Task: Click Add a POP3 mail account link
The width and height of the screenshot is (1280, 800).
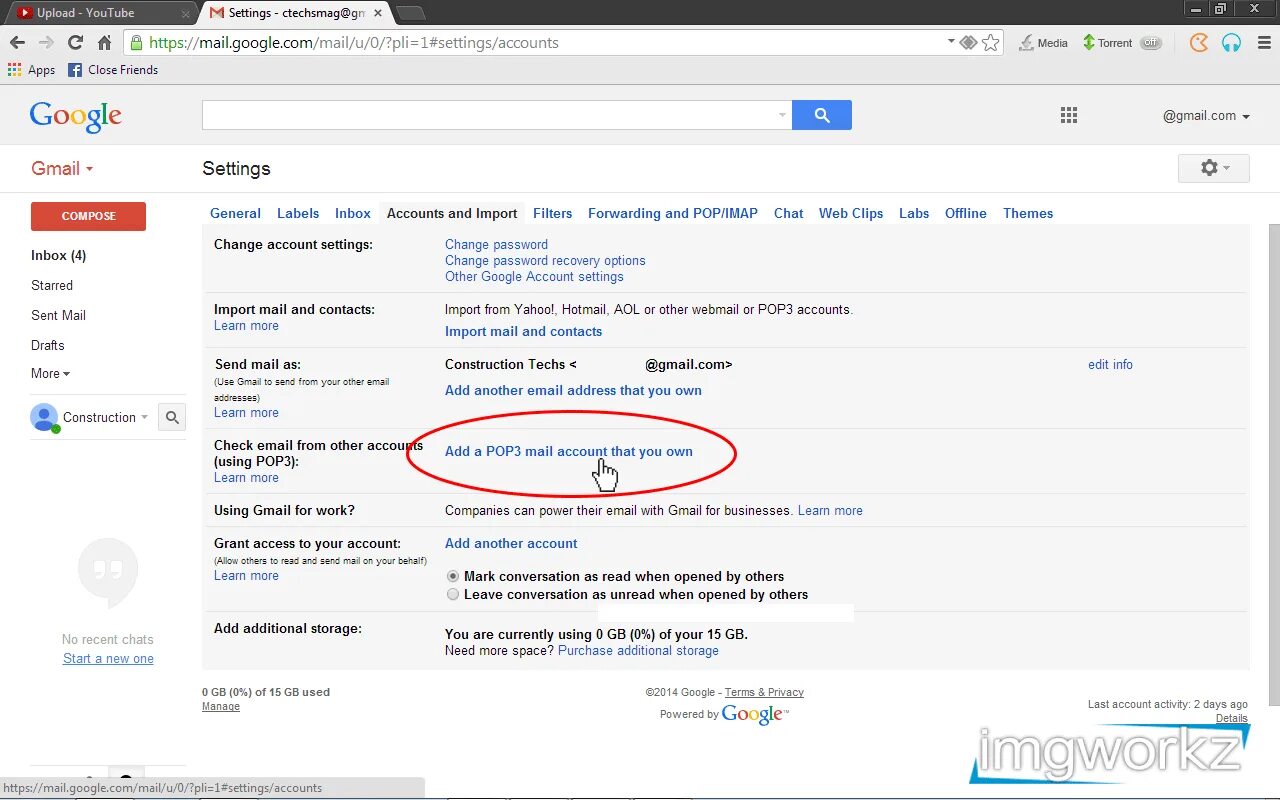Action: (x=569, y=452)
